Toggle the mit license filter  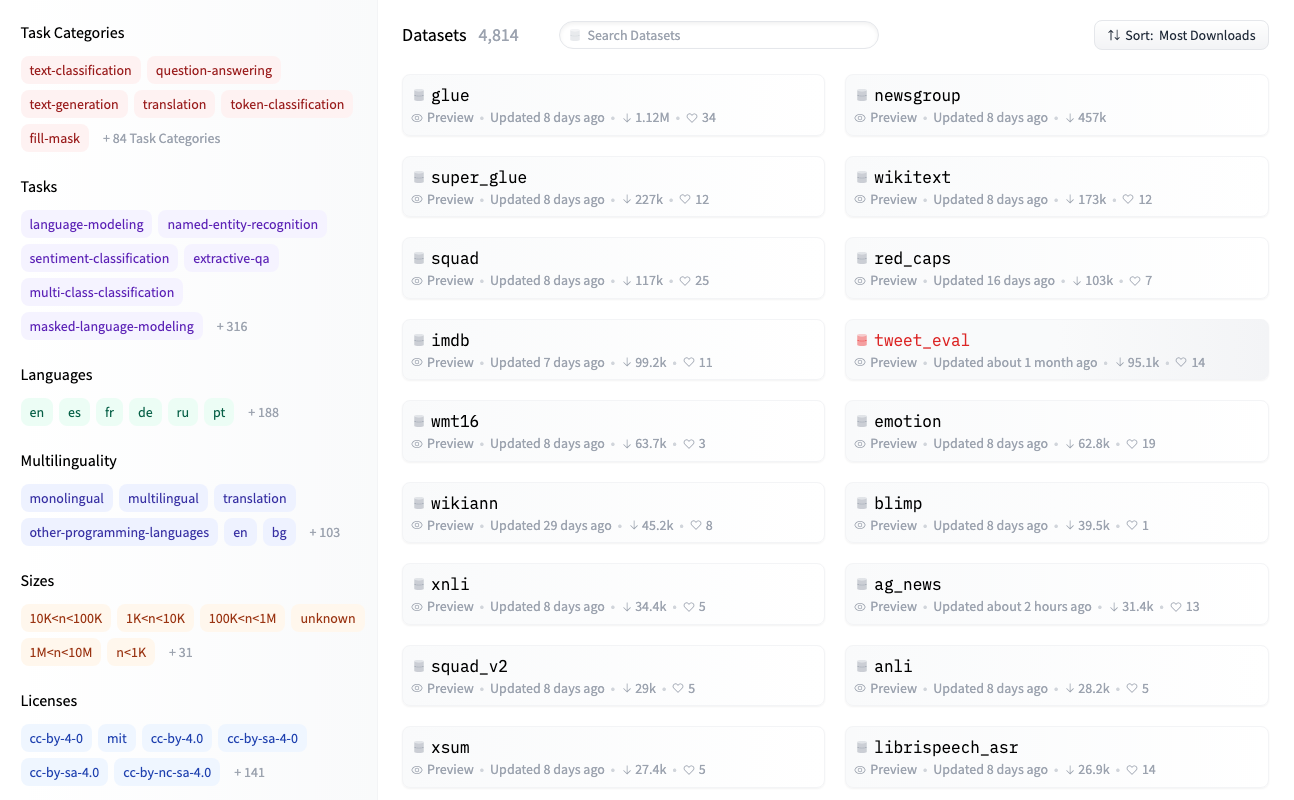(117, 738)
